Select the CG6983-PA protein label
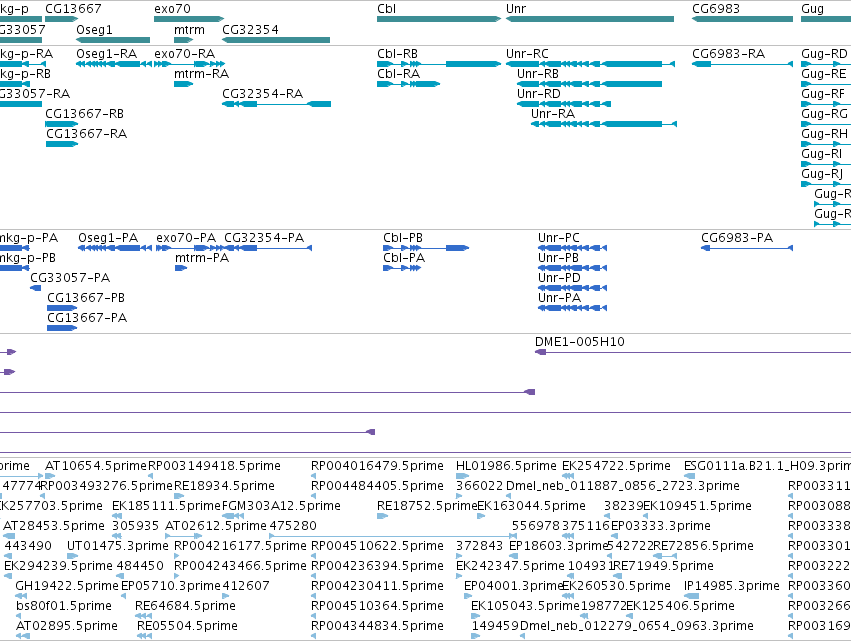The width and height of the screenshot is (851, 641). (737, 238)
